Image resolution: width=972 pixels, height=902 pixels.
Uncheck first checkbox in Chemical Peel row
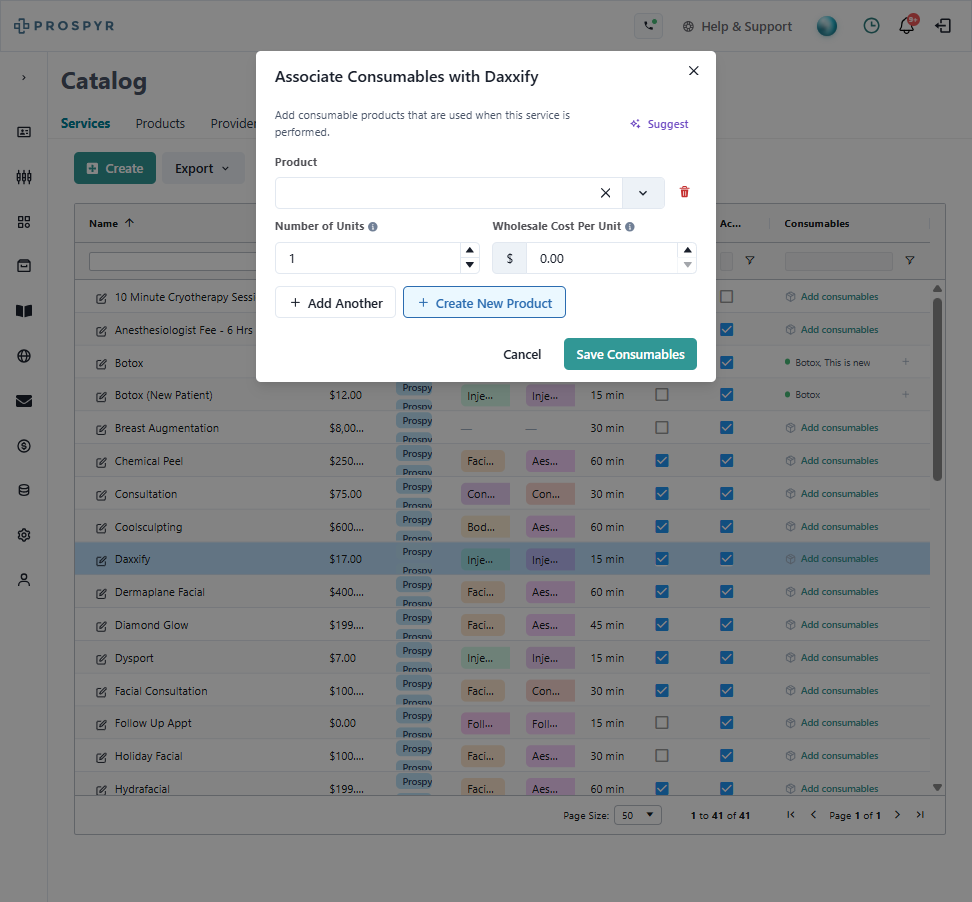(662, 461)
